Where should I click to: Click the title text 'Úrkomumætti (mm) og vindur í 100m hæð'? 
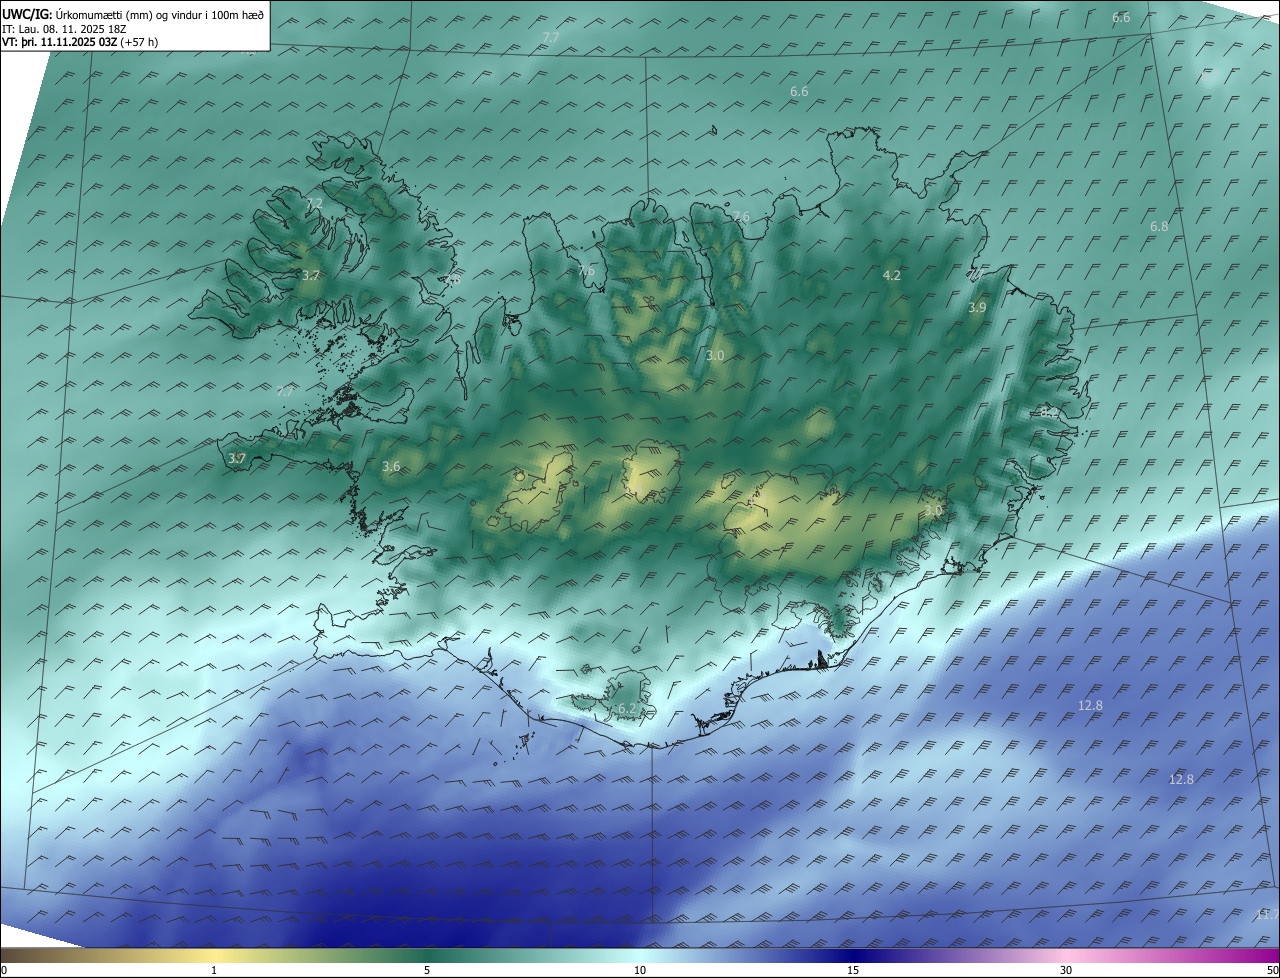pyautogui.click(x=160, y=14)
